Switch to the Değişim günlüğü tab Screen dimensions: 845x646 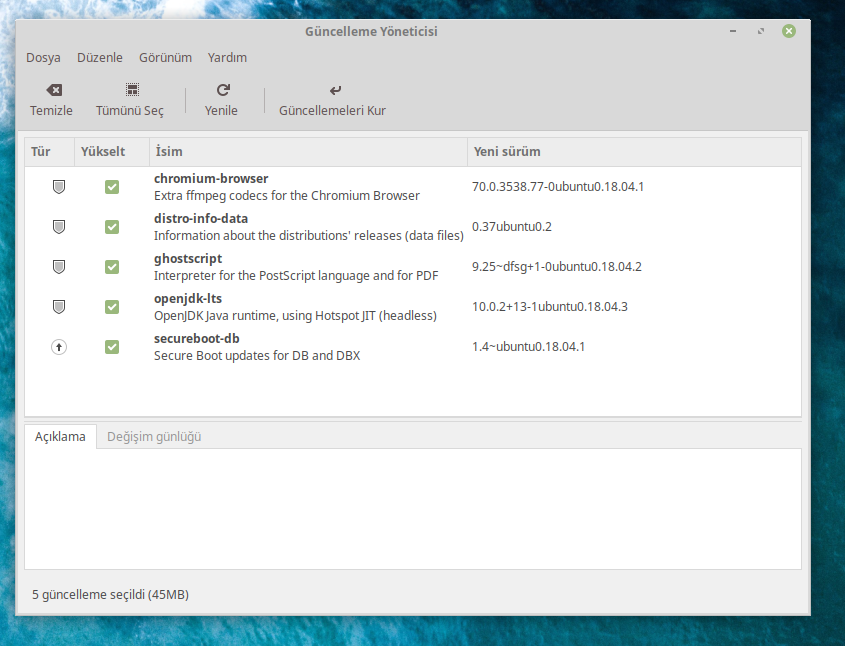tap(154, 436)
